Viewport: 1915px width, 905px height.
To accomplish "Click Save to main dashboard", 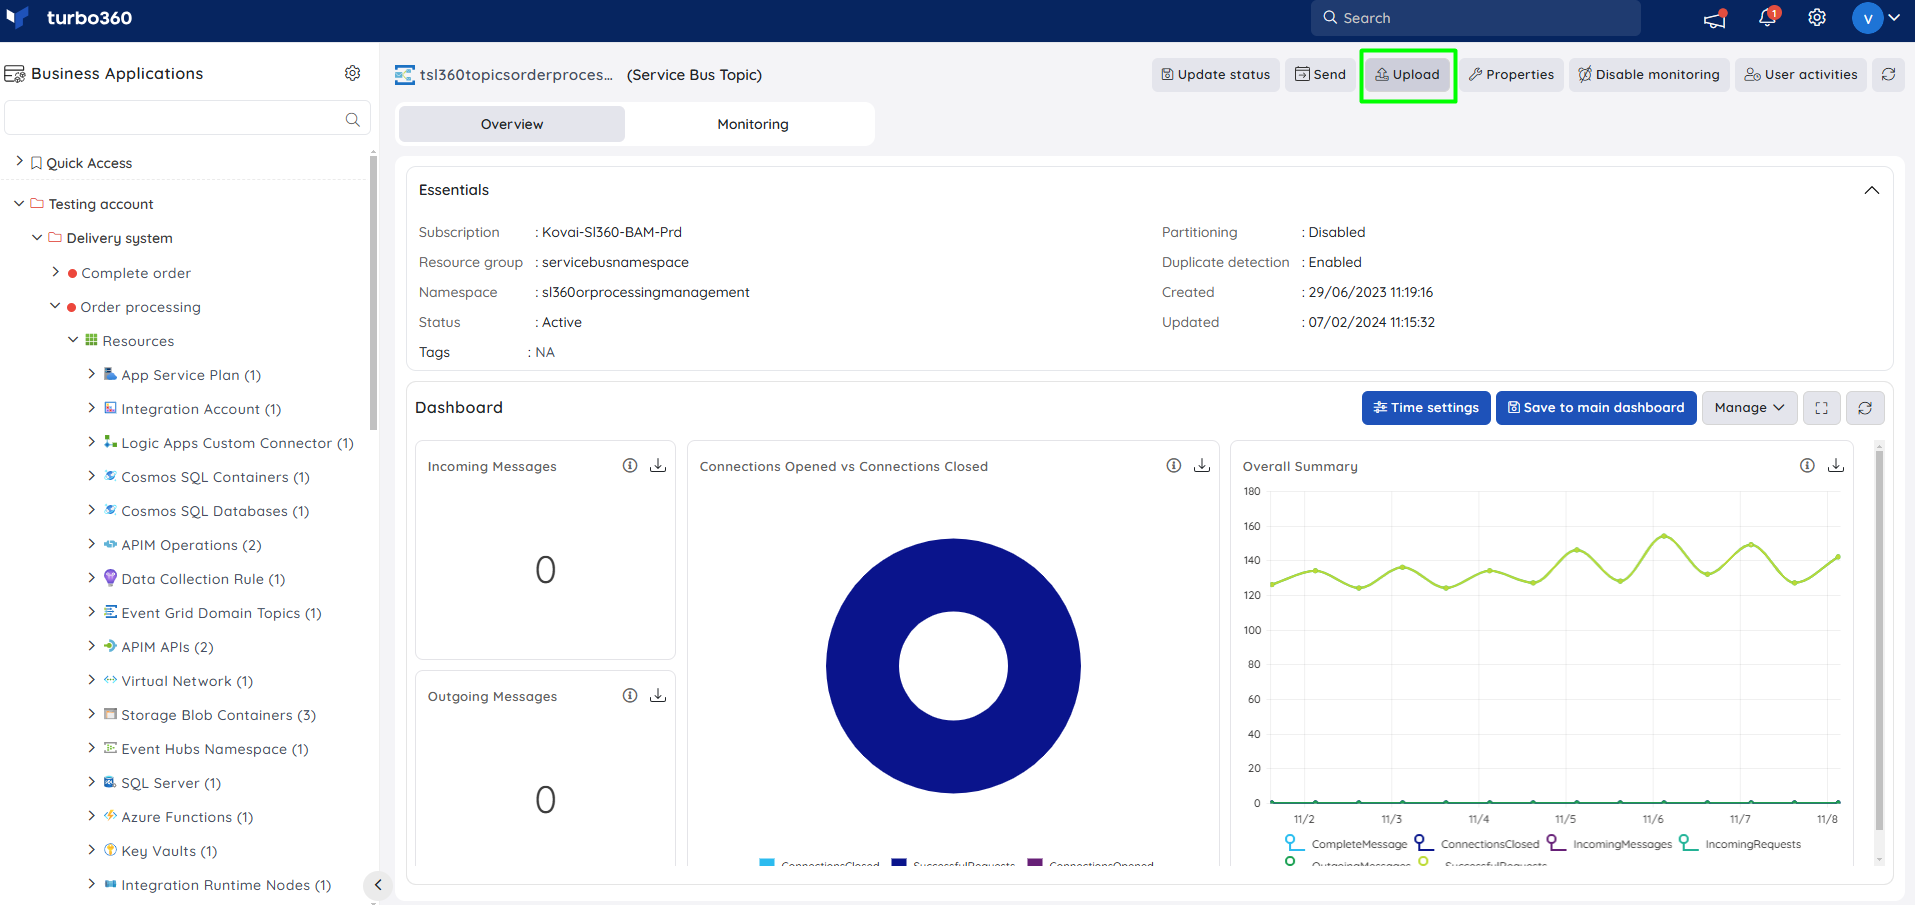I will 1596,407.
